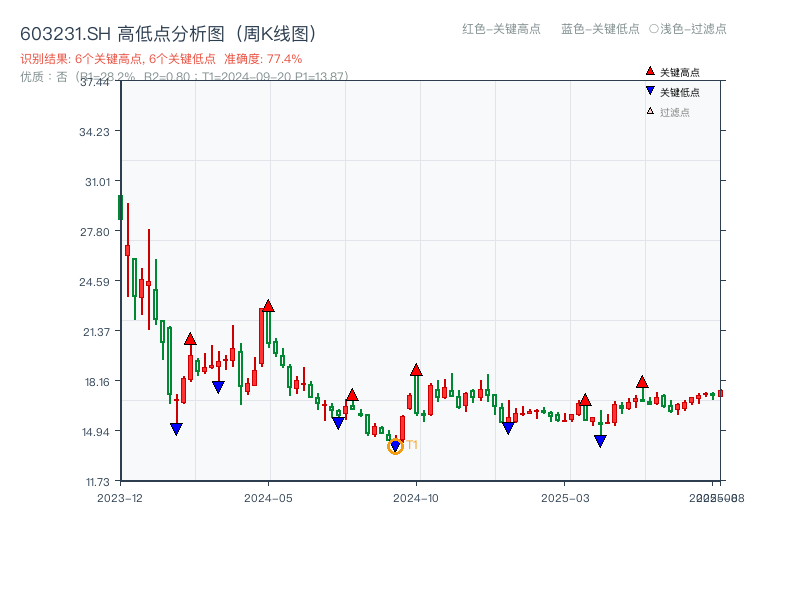The height and width of the screenshot is (600, 800).
Task: Click the red triangle marker near the rightmost 2025 high
Action: coord(641,382)
